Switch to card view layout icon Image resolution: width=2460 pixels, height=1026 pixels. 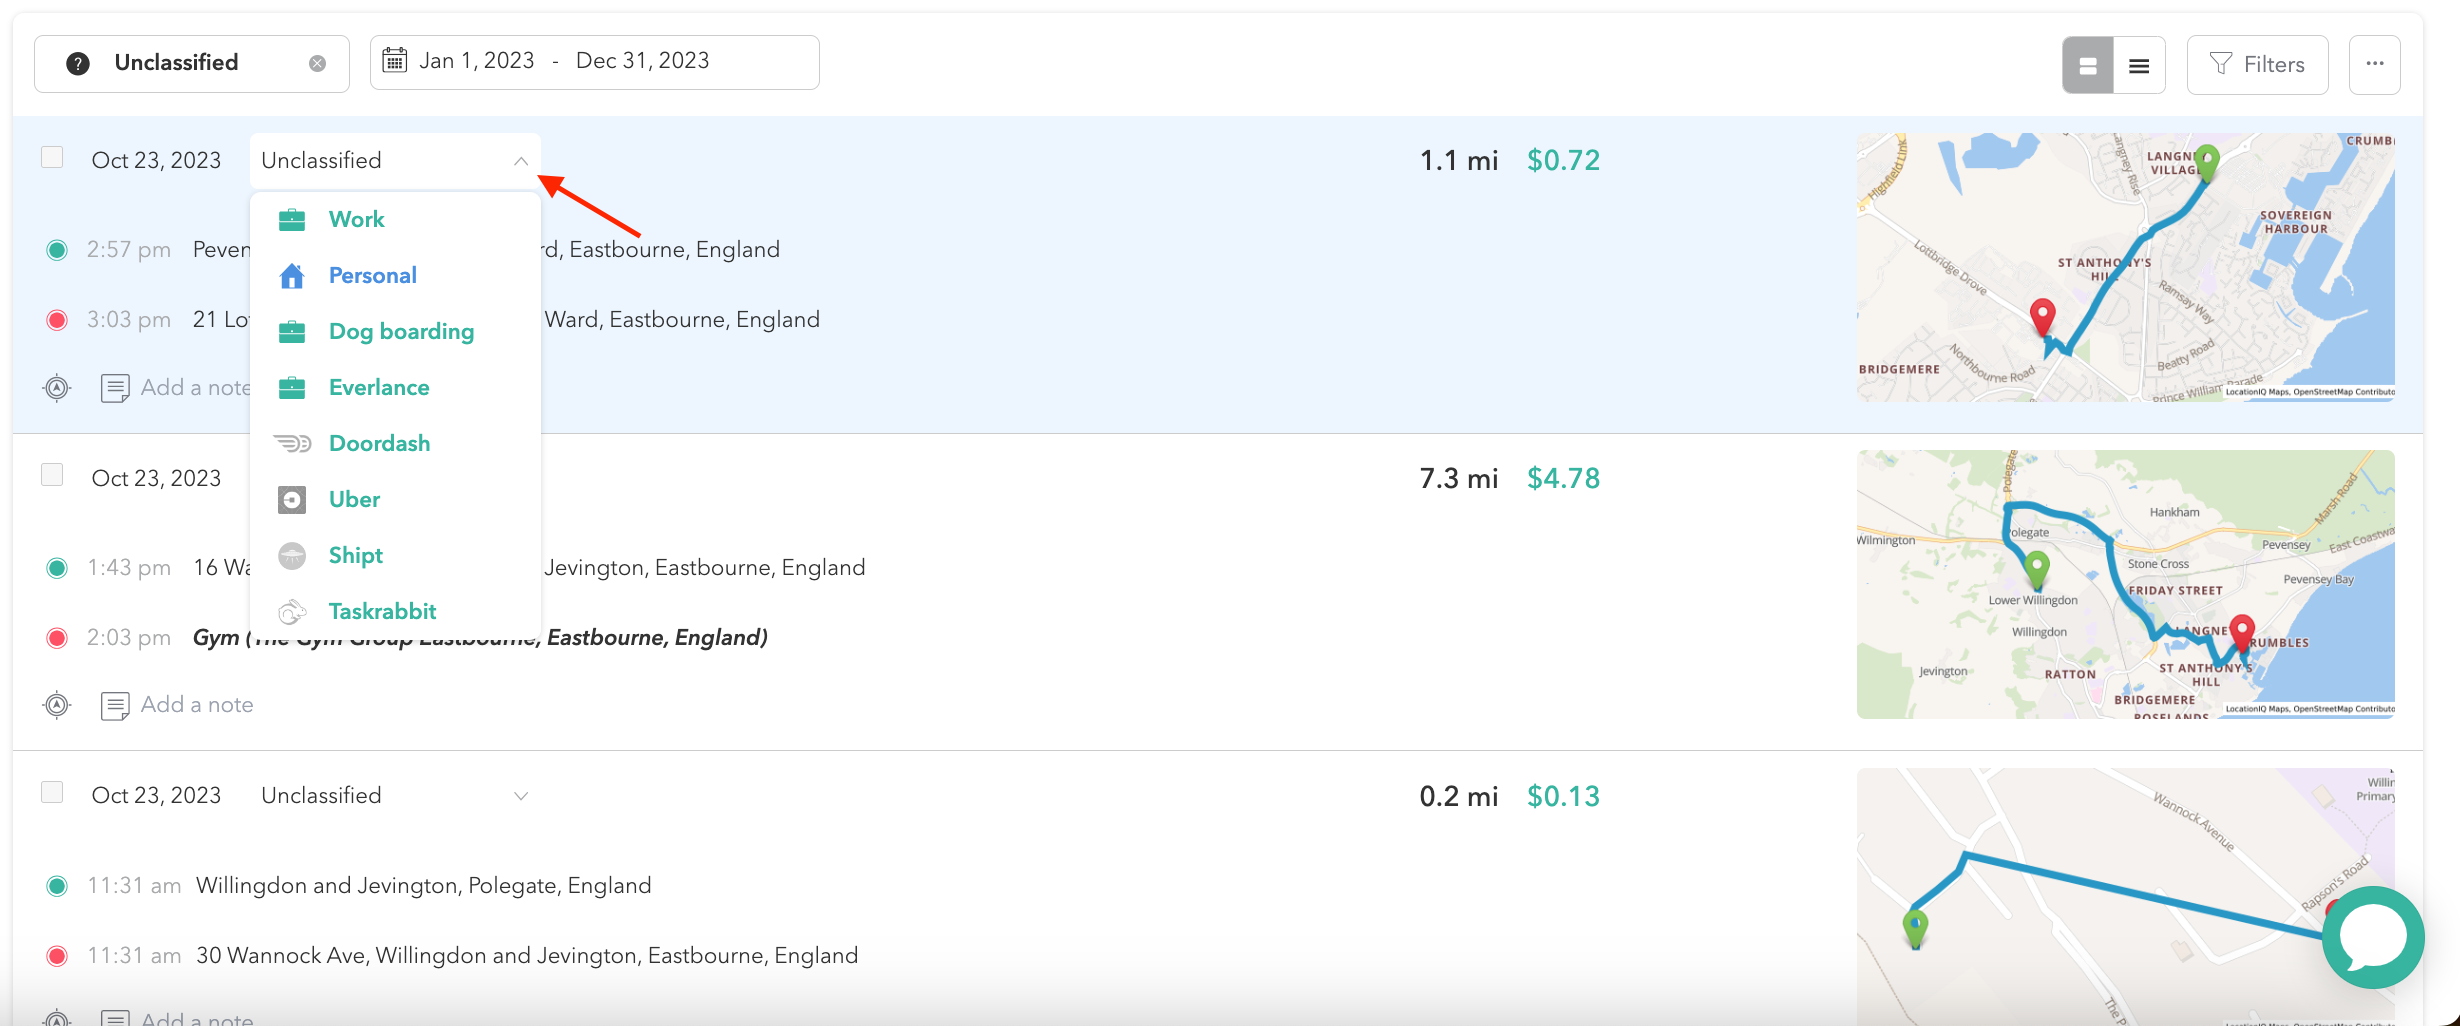click(x=2088, y=66)
